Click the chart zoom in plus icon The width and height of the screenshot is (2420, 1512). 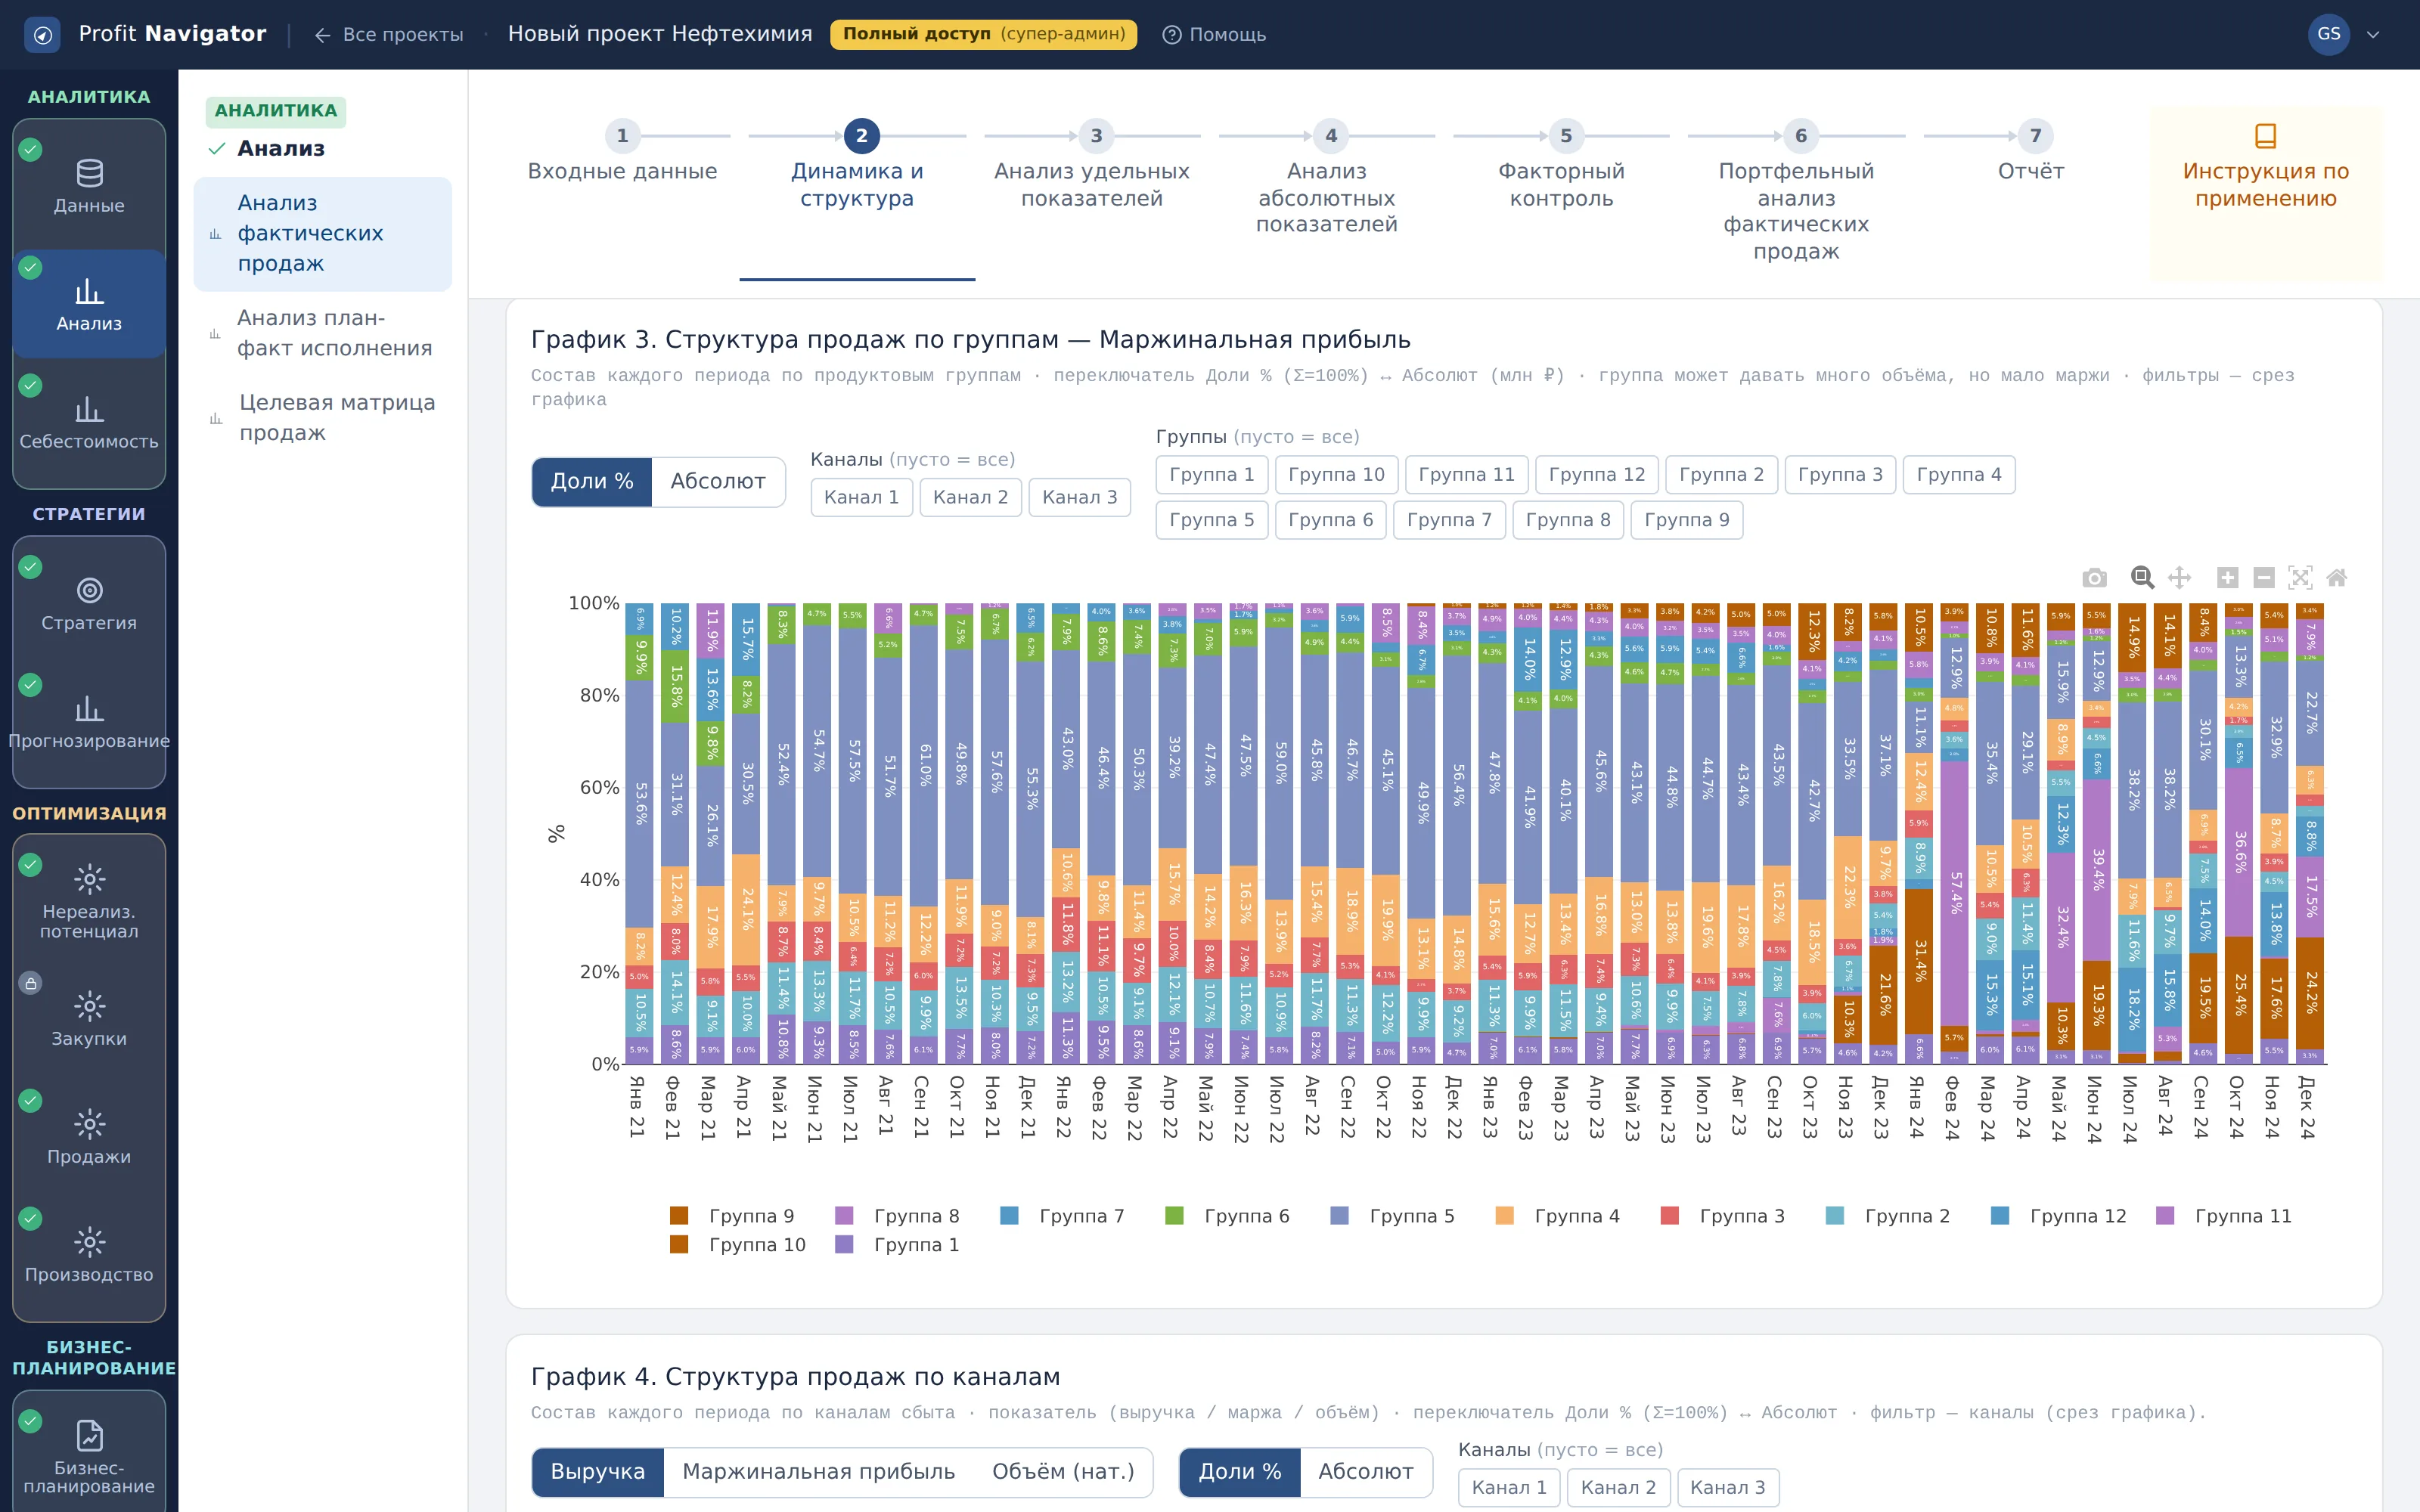(2227, 578)
